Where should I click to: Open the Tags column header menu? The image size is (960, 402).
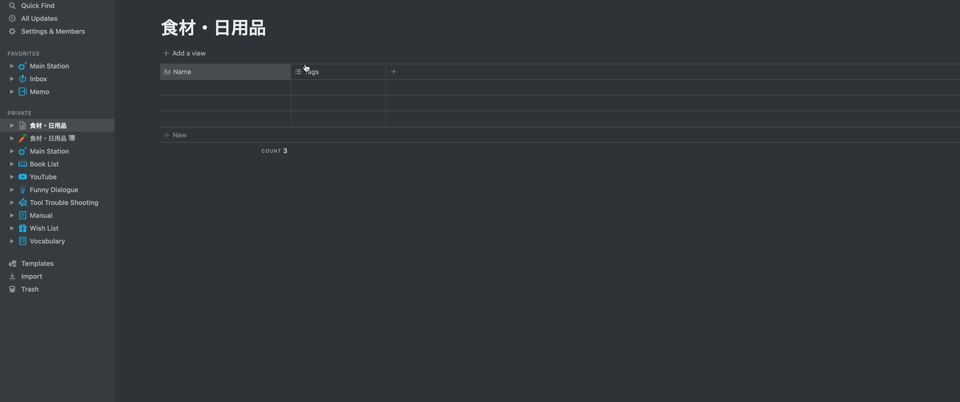pos(338,72)
